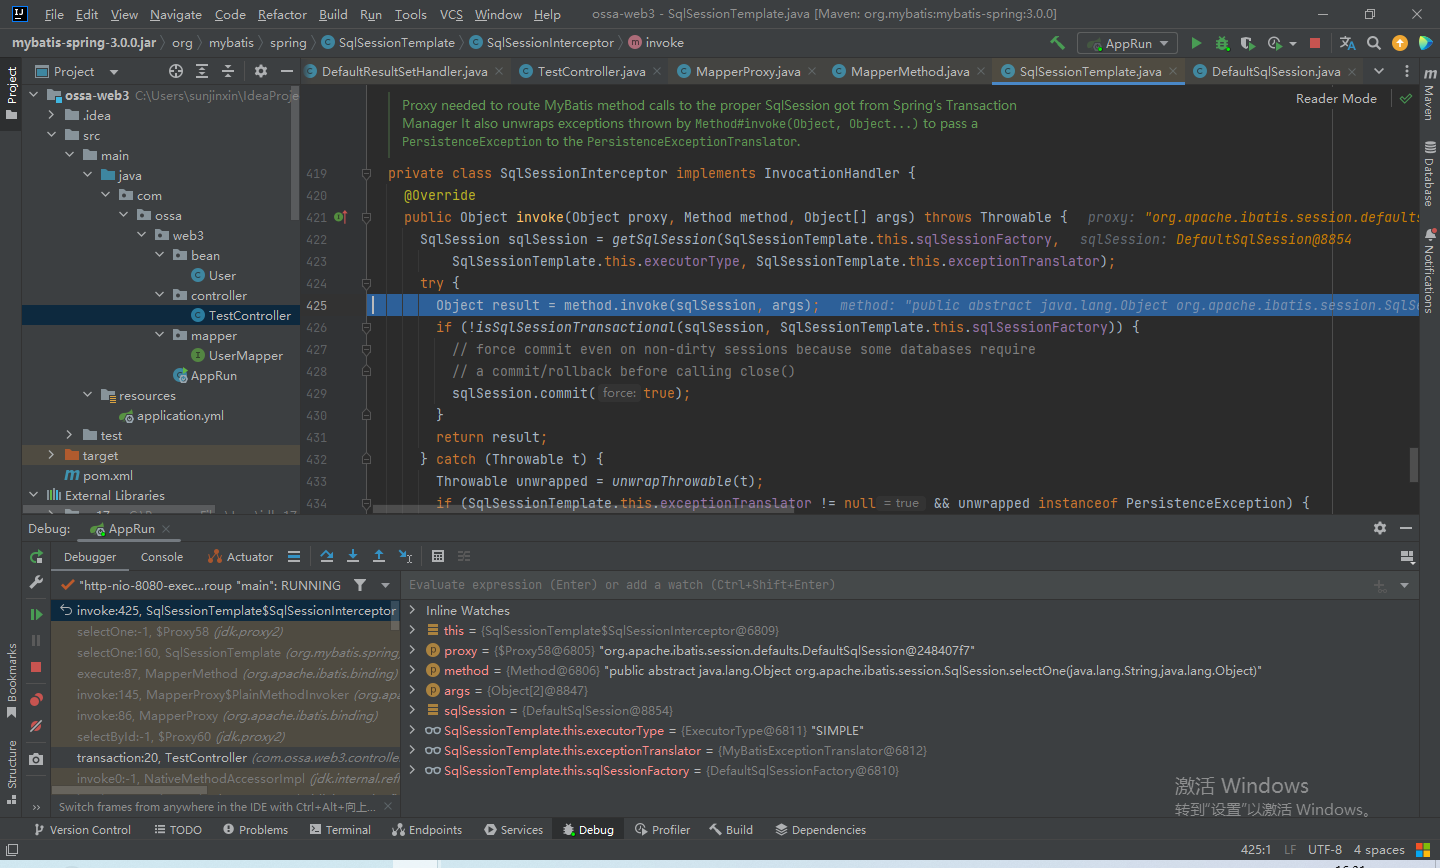
Task: Open Profiler tool window
Action: click(662, 830)
